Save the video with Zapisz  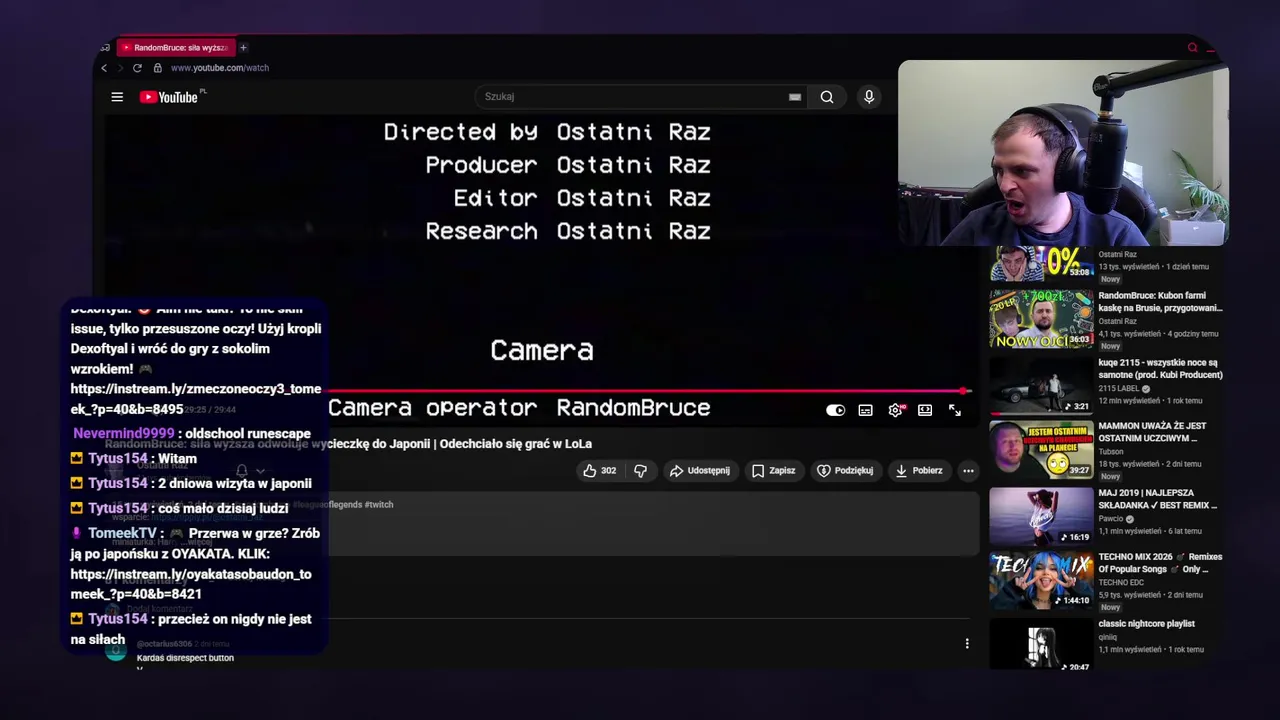point(774,470)
